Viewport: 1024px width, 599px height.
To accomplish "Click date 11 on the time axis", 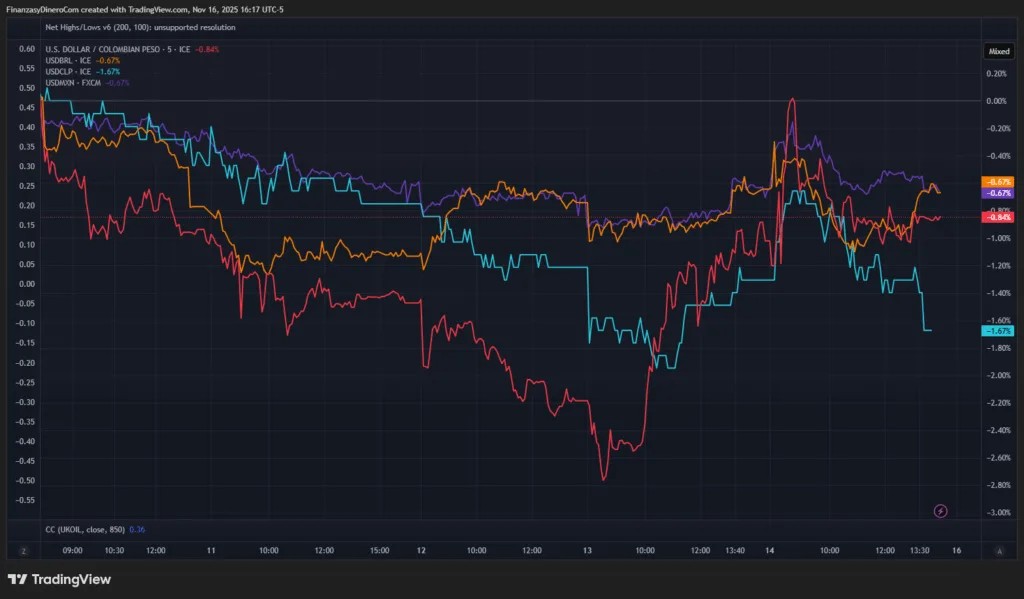I will point(211,550).
